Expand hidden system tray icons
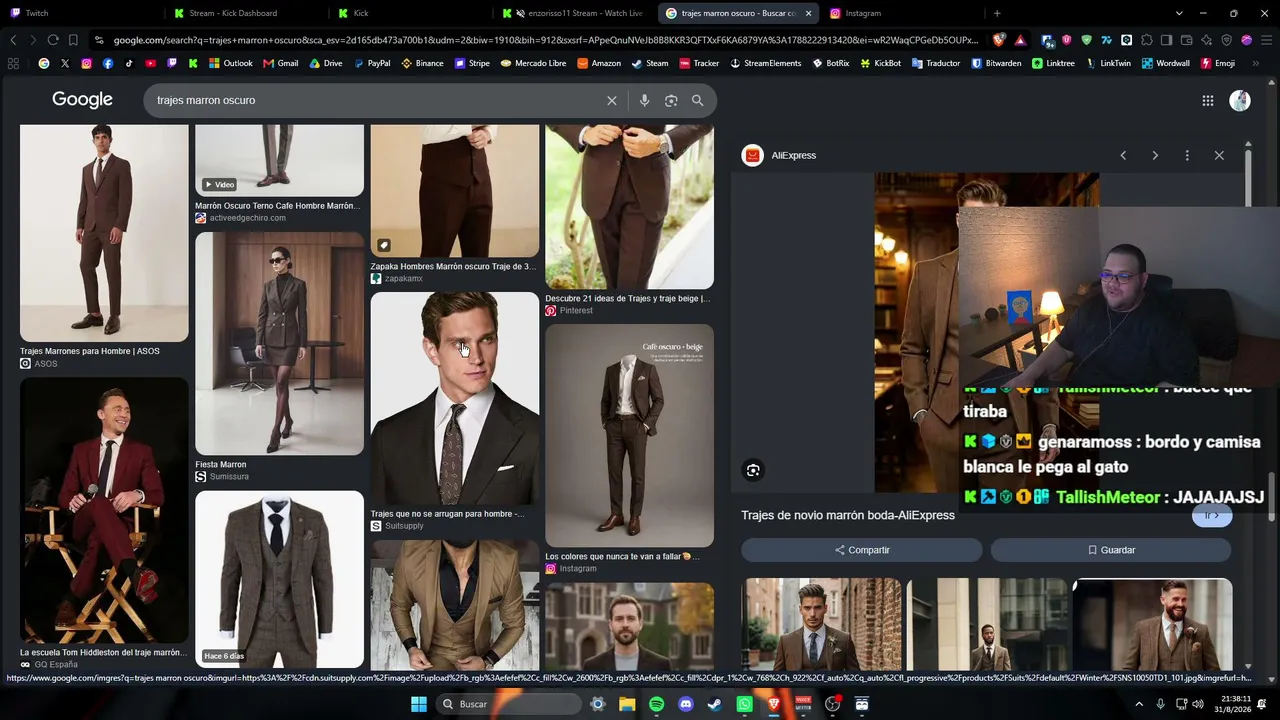The height and width of the screenshot is (720, 1280). [x=1139, y=704]
